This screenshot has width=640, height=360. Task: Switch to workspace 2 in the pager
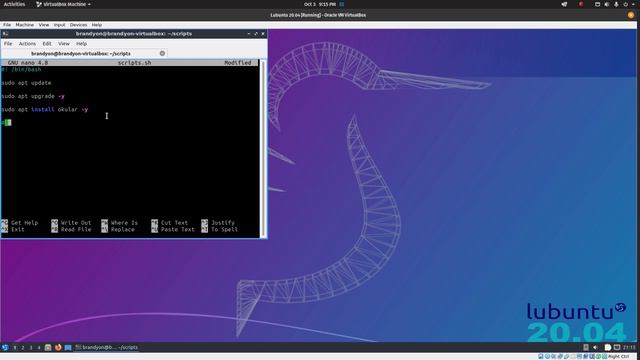click(x=23, y=347)
